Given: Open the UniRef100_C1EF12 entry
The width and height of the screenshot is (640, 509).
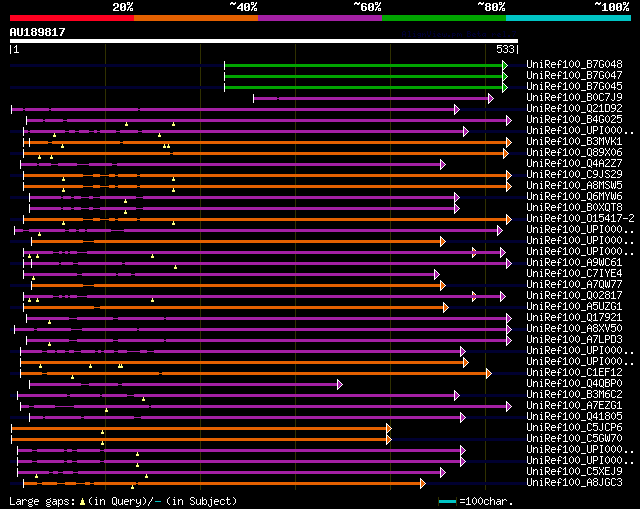Looking at the screenshot, I should tap(574, 372).
